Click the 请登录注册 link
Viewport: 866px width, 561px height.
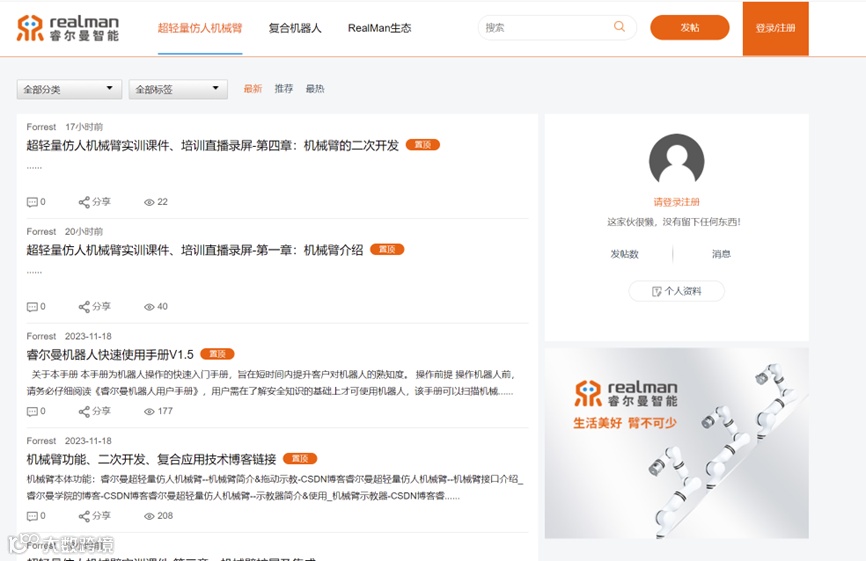677,202
